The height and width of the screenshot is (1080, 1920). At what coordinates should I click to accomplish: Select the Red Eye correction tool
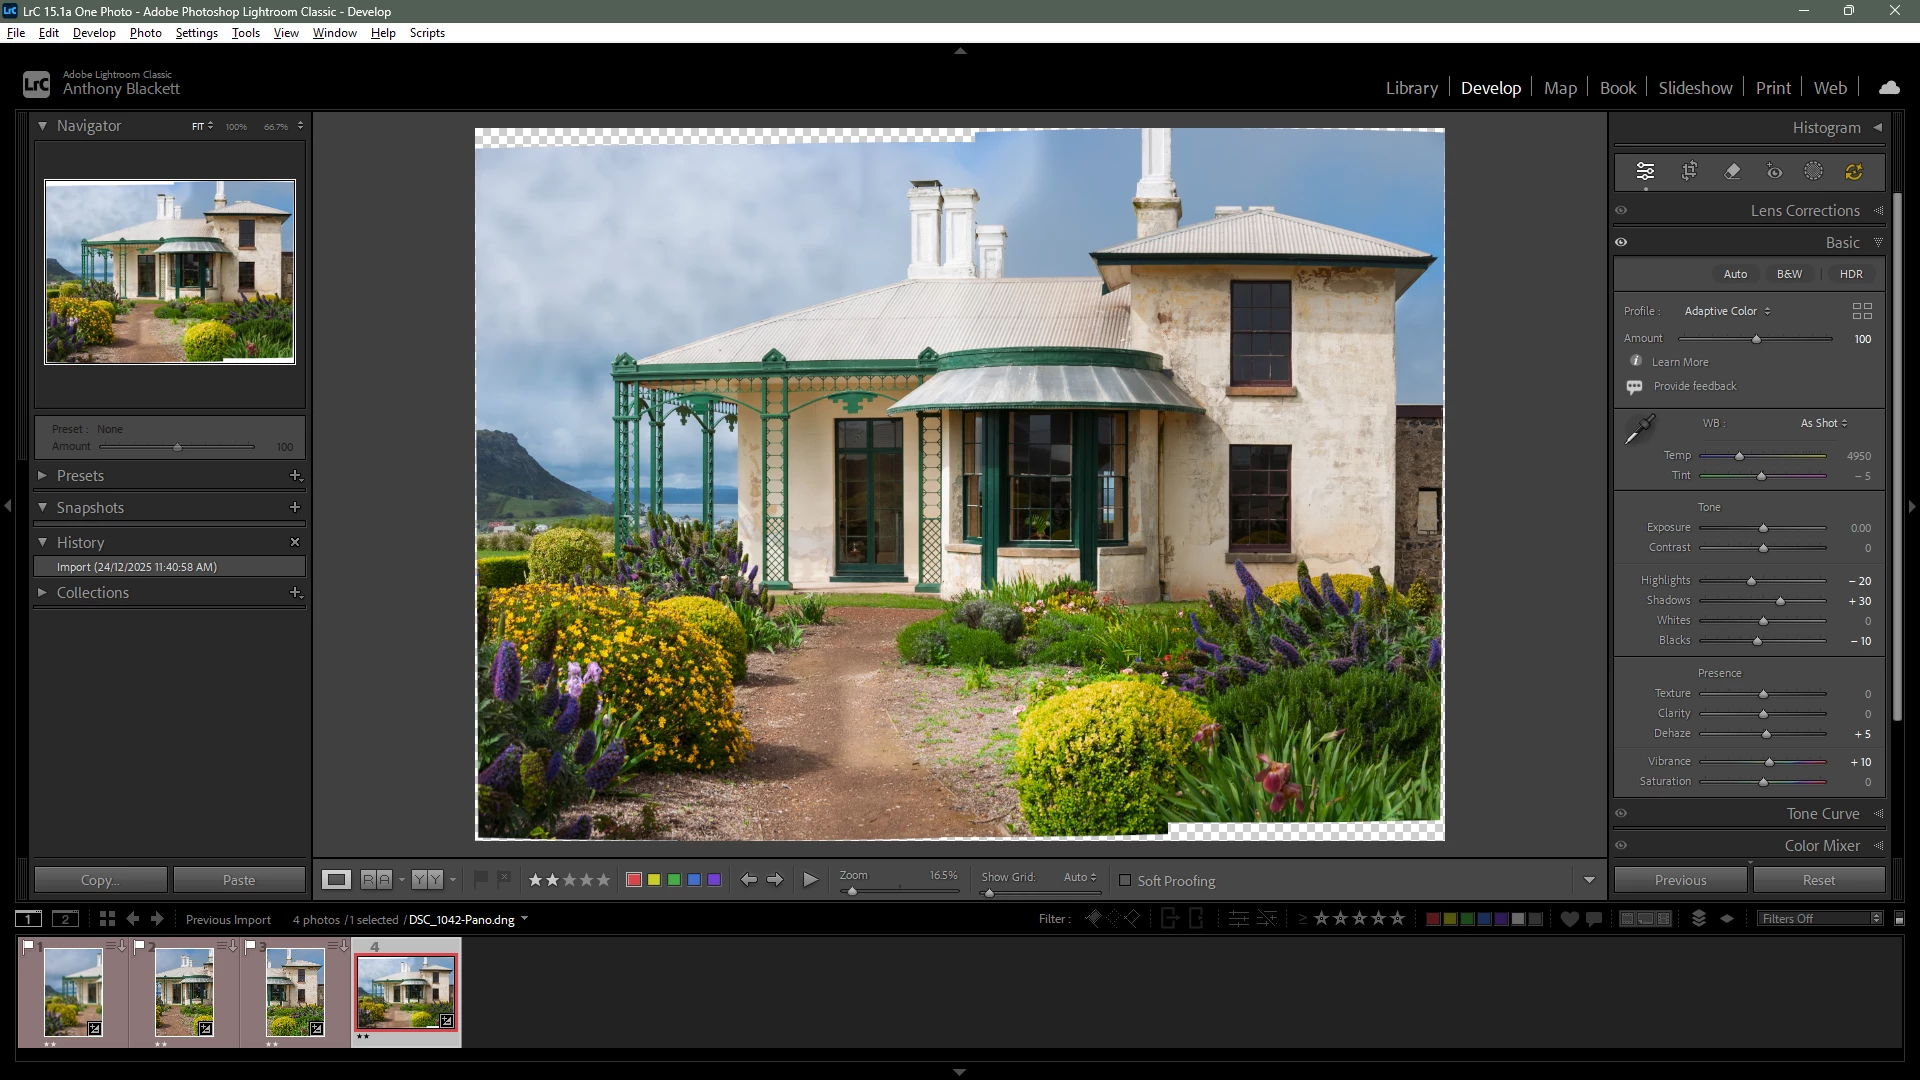(x=1774, y=171)
